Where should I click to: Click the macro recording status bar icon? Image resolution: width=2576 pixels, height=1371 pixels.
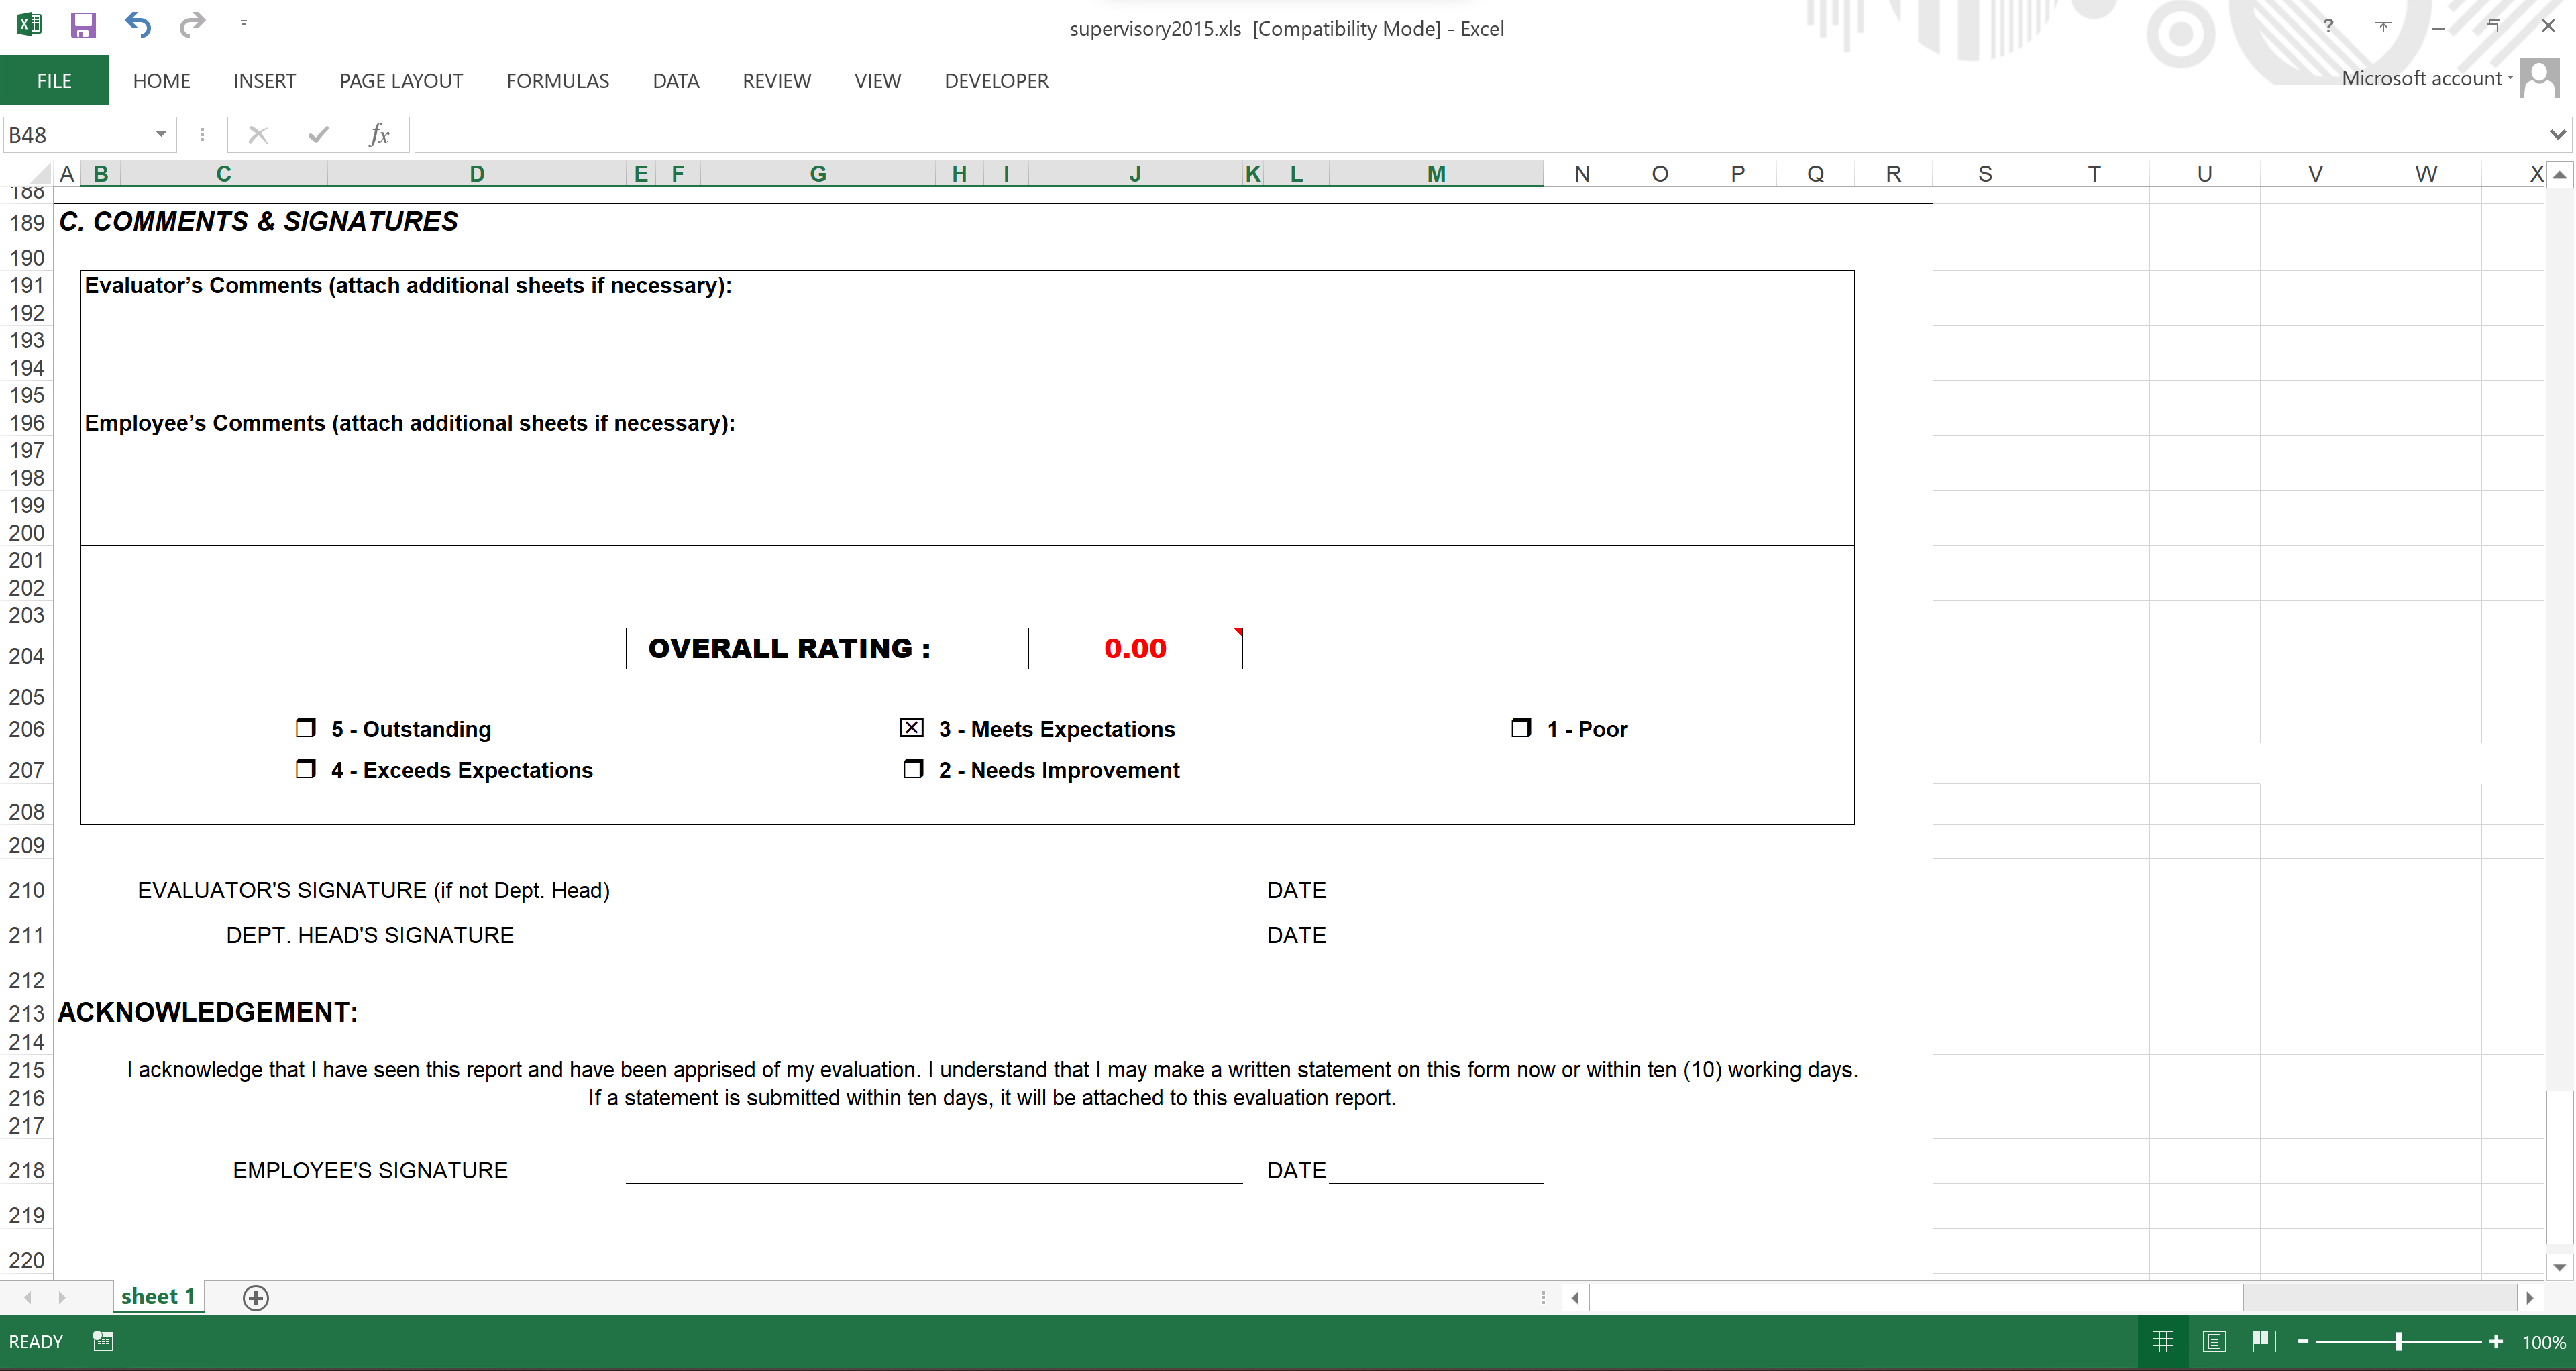[102, 1342]
